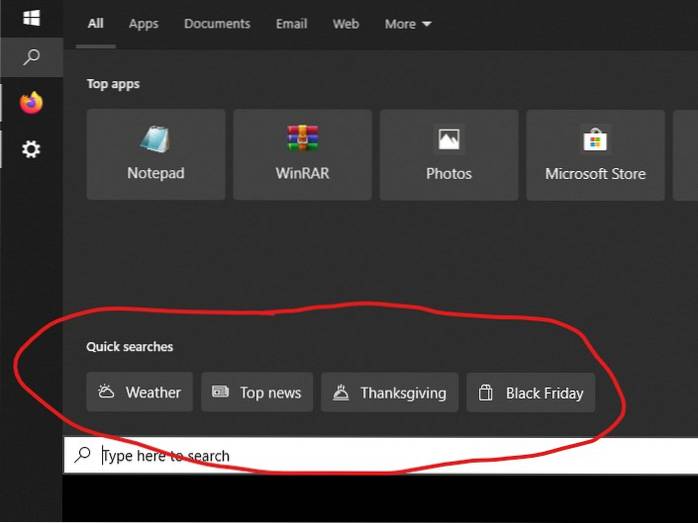Focus the 'Type here to search' field

click(380, 456)
